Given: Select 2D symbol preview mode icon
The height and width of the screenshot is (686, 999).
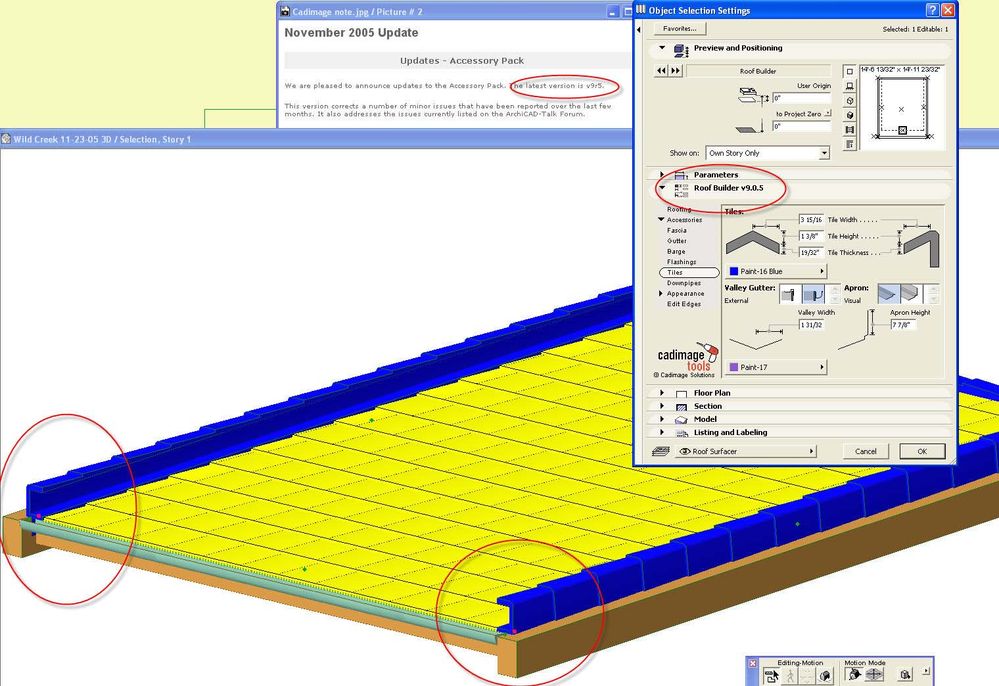Looking at the screenshot, I should point(849,71).
